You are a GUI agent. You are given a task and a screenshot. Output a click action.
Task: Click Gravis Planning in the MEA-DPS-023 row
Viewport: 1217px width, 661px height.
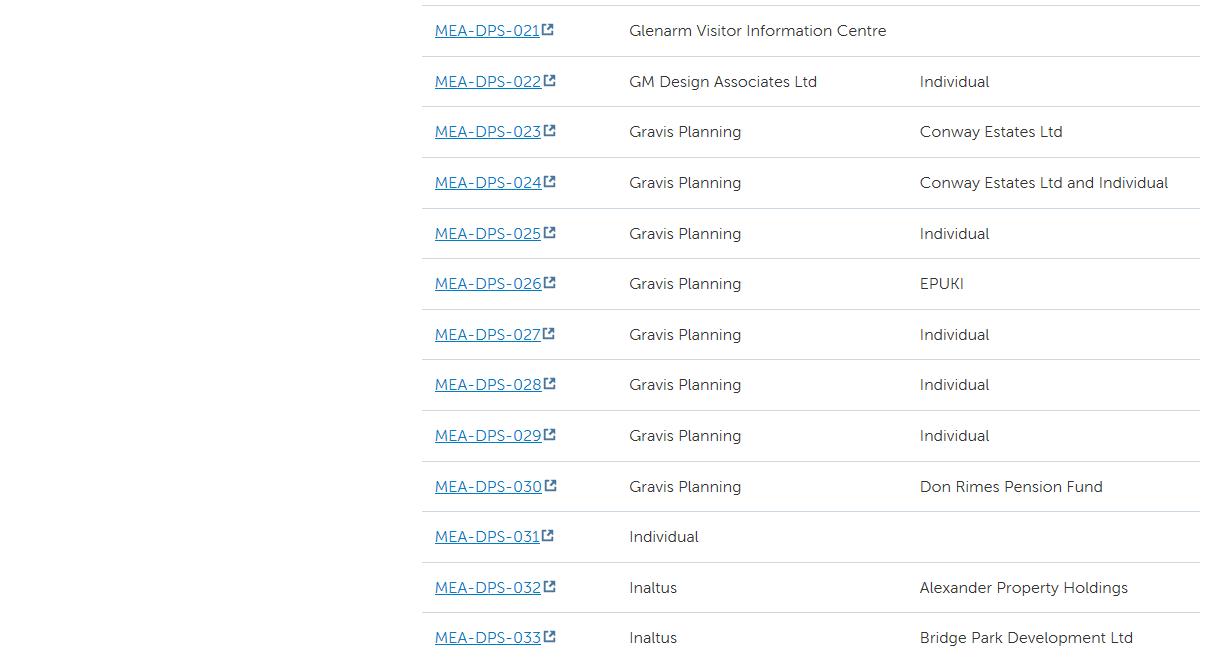point(685,132)
